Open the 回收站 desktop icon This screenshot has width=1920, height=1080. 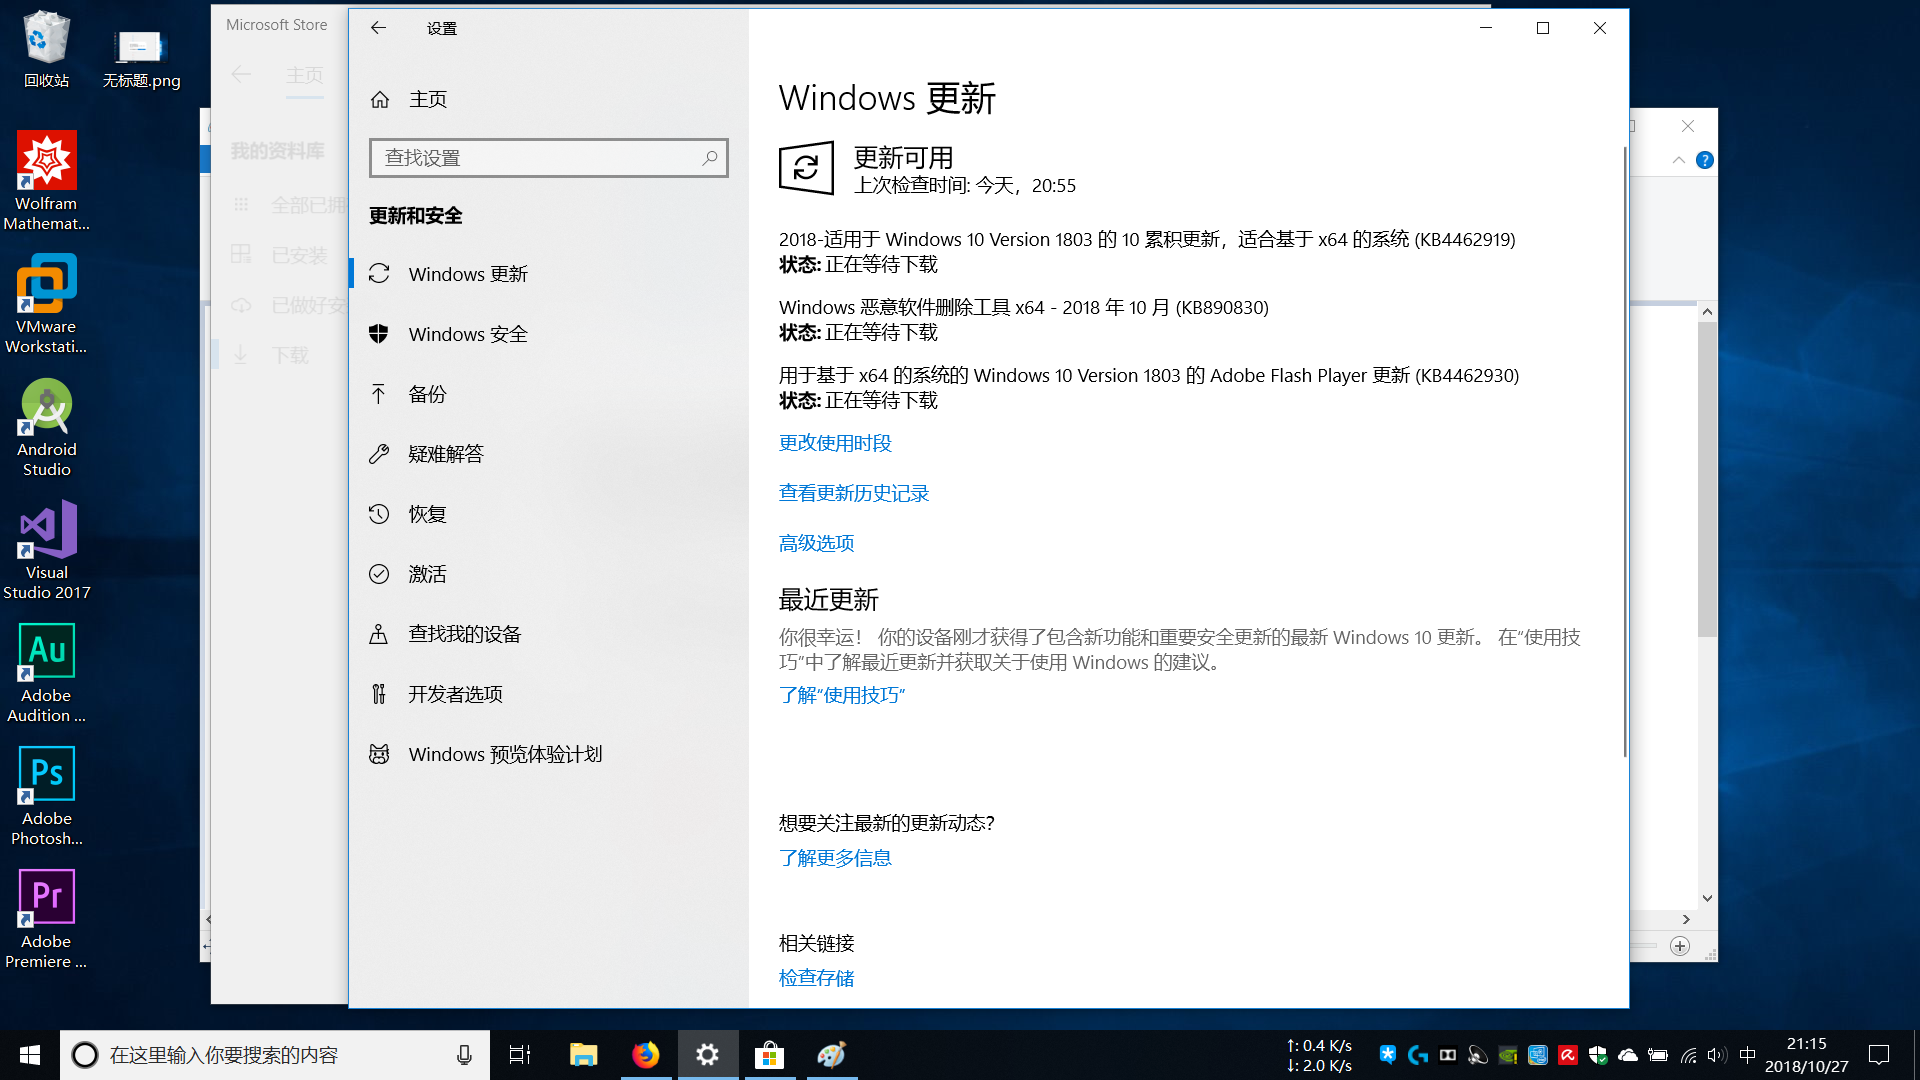point(46,50)
